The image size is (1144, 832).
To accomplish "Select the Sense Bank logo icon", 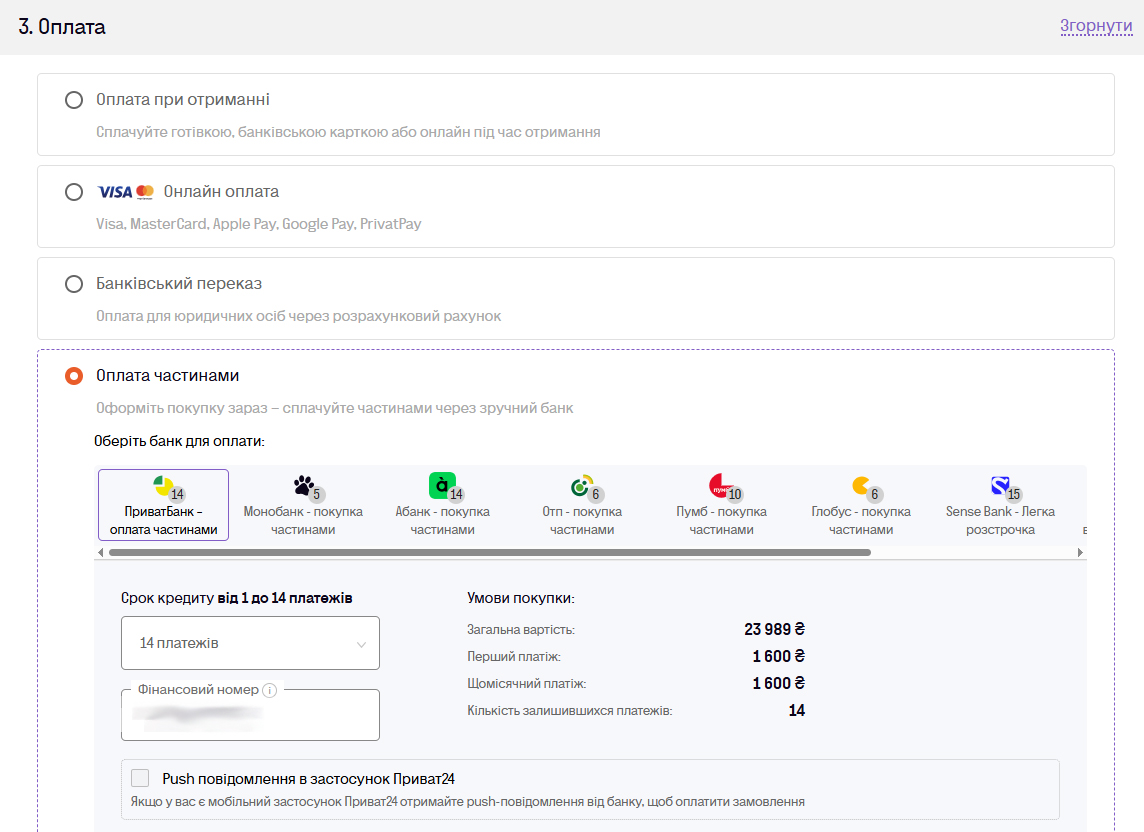I will [1000, 485].
